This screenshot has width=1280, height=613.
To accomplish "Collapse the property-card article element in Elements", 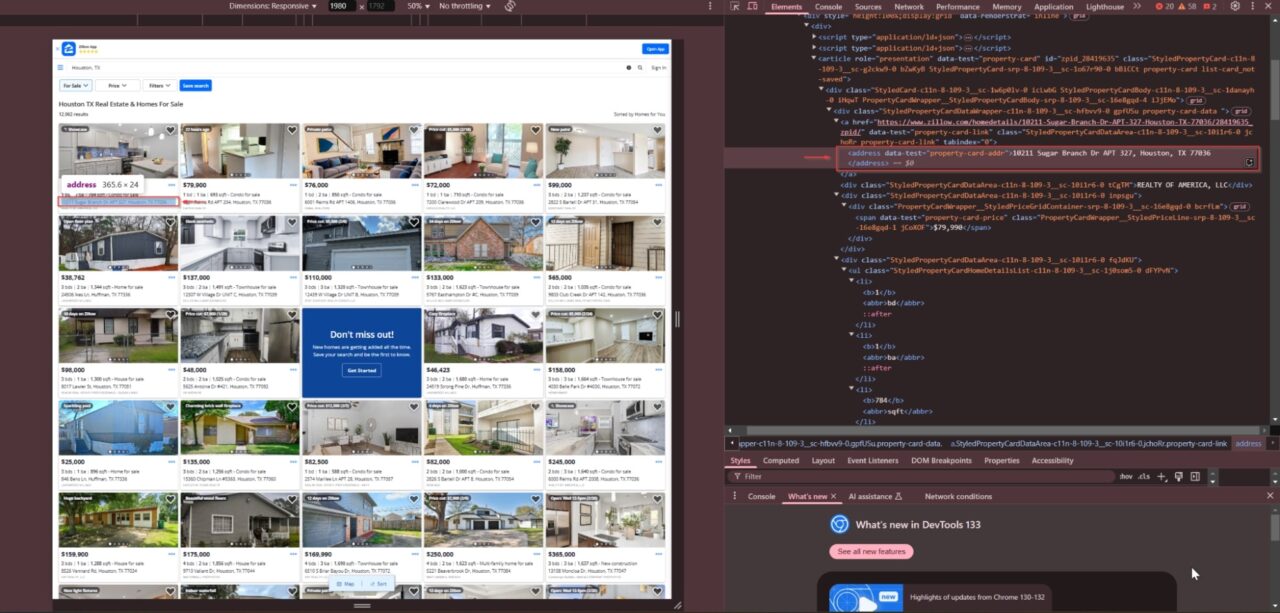I will (x=812, y=58).
